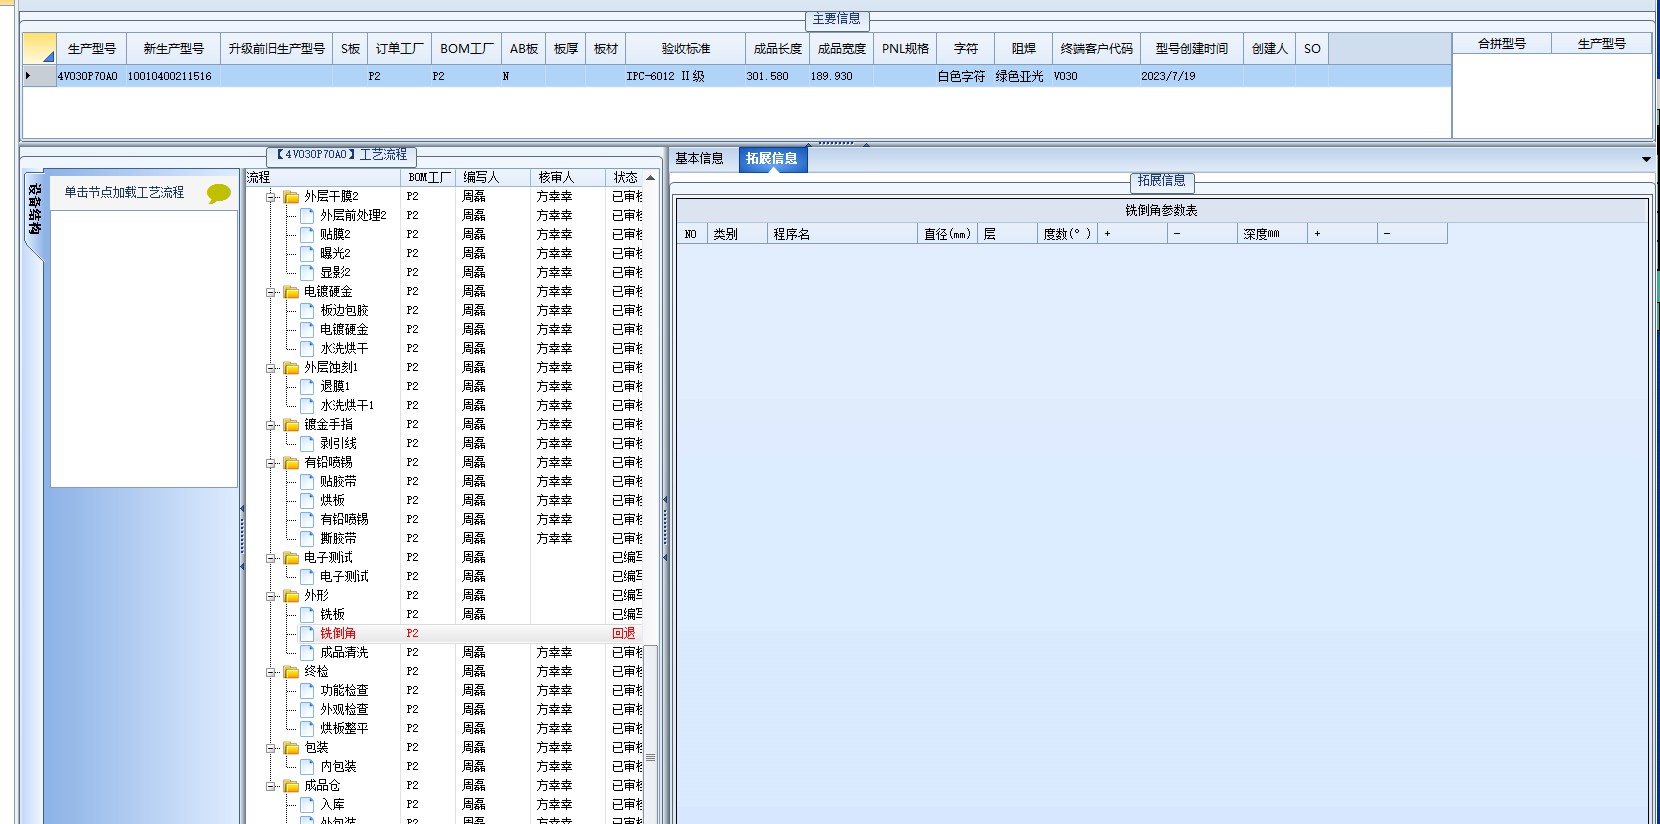Select the 水洗烘干1 process step
Screen dimensions: 1660x824
pyautogui.click(x=347, y=406)
